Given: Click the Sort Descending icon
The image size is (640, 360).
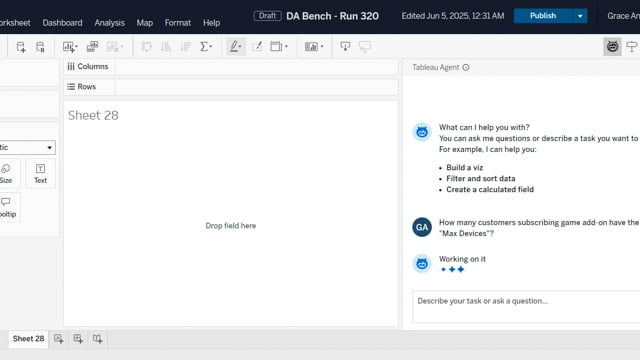Looking at the screenshot, I should [186, 47].
